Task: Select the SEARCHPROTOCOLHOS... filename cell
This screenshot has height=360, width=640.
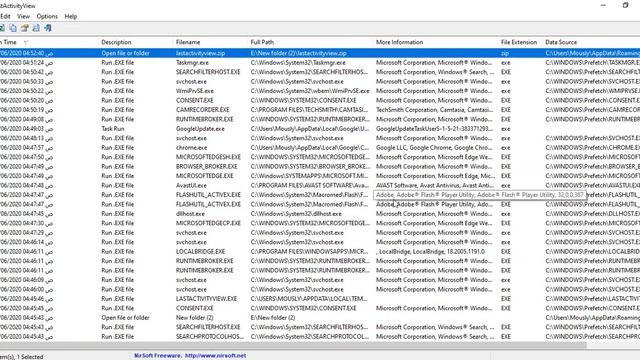Action: pyautogui.click(x=210, y=336)
